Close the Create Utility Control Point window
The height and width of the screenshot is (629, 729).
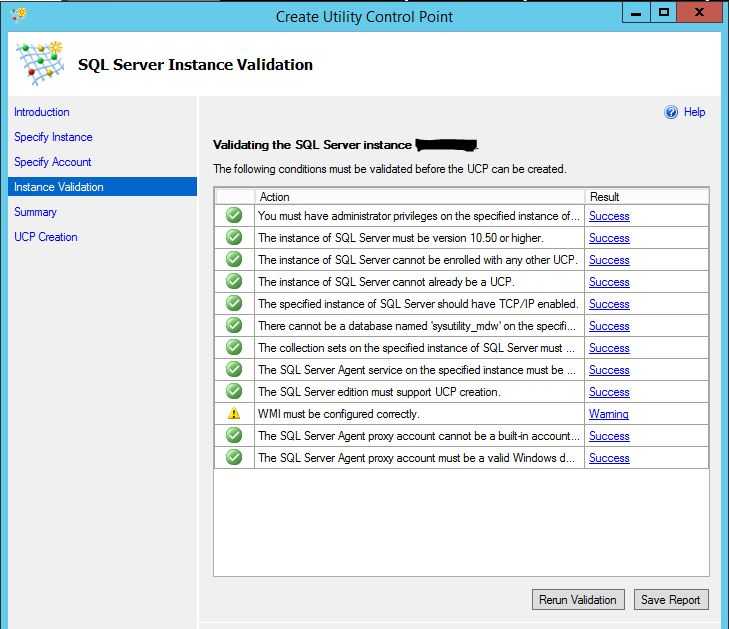tap(699, 13)
